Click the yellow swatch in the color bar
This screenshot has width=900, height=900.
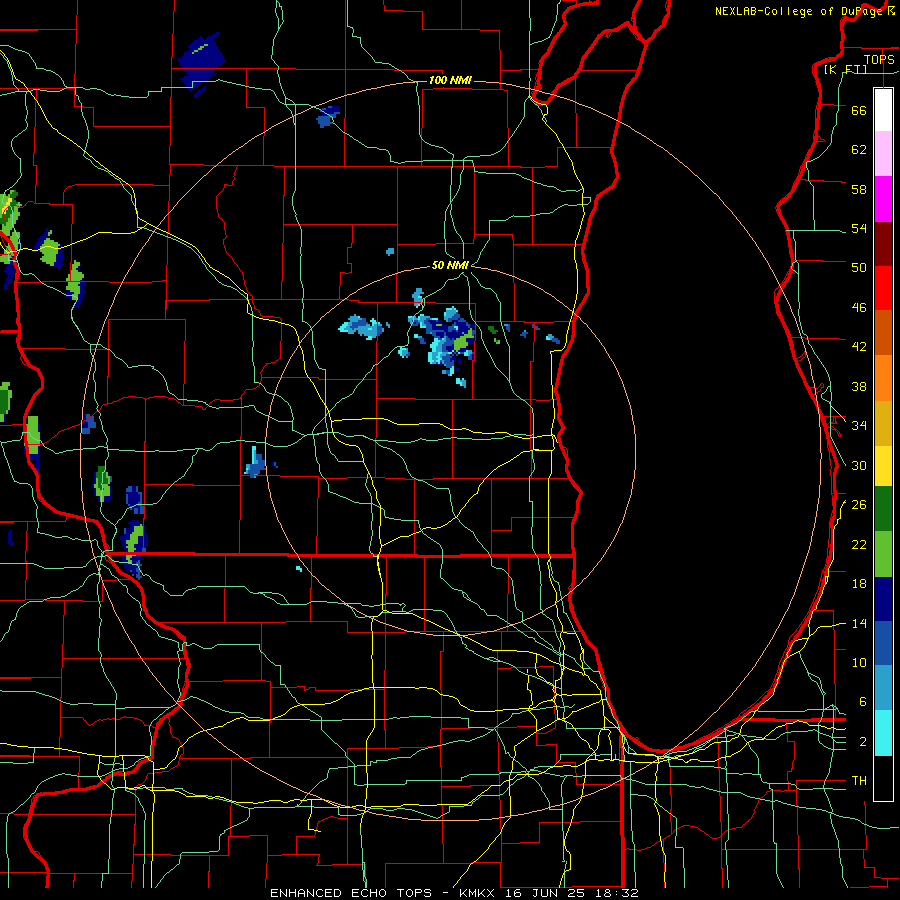pos(883,466)
